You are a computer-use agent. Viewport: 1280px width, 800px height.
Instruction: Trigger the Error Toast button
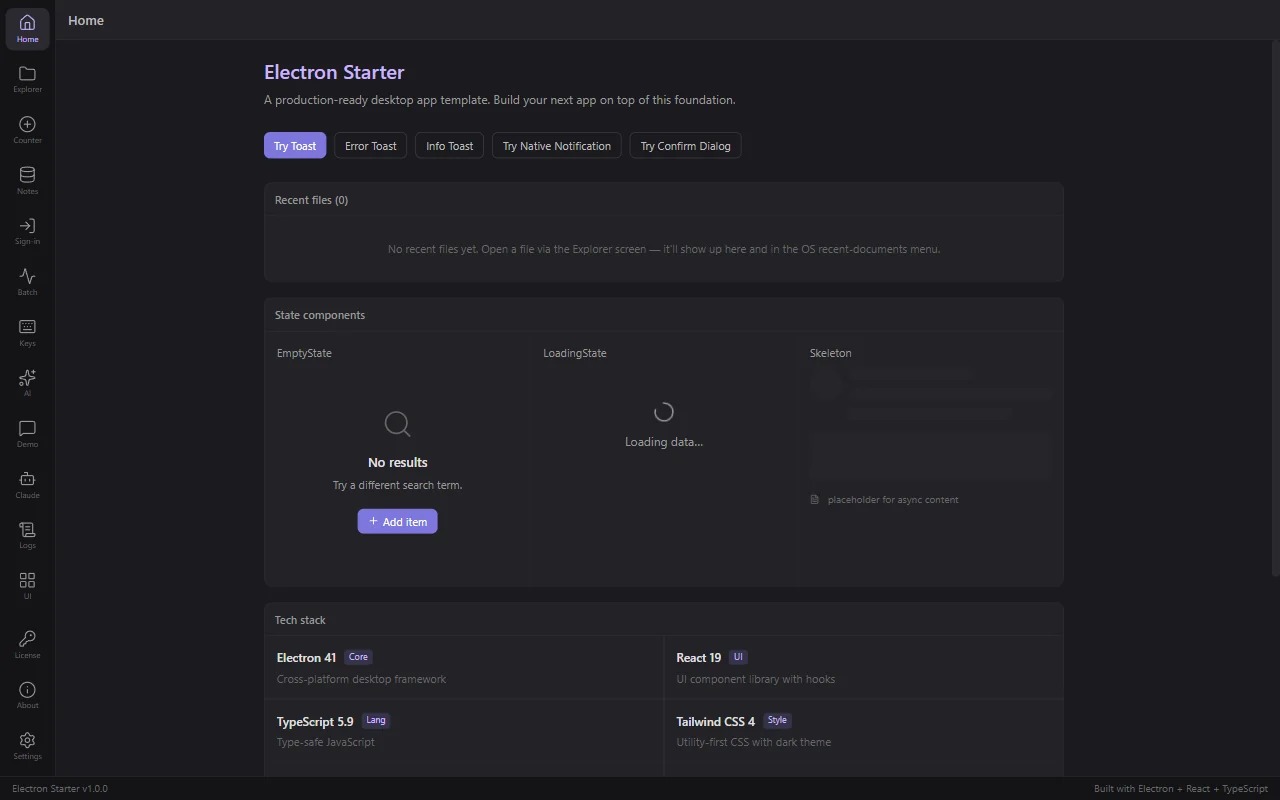coord(371,146)
